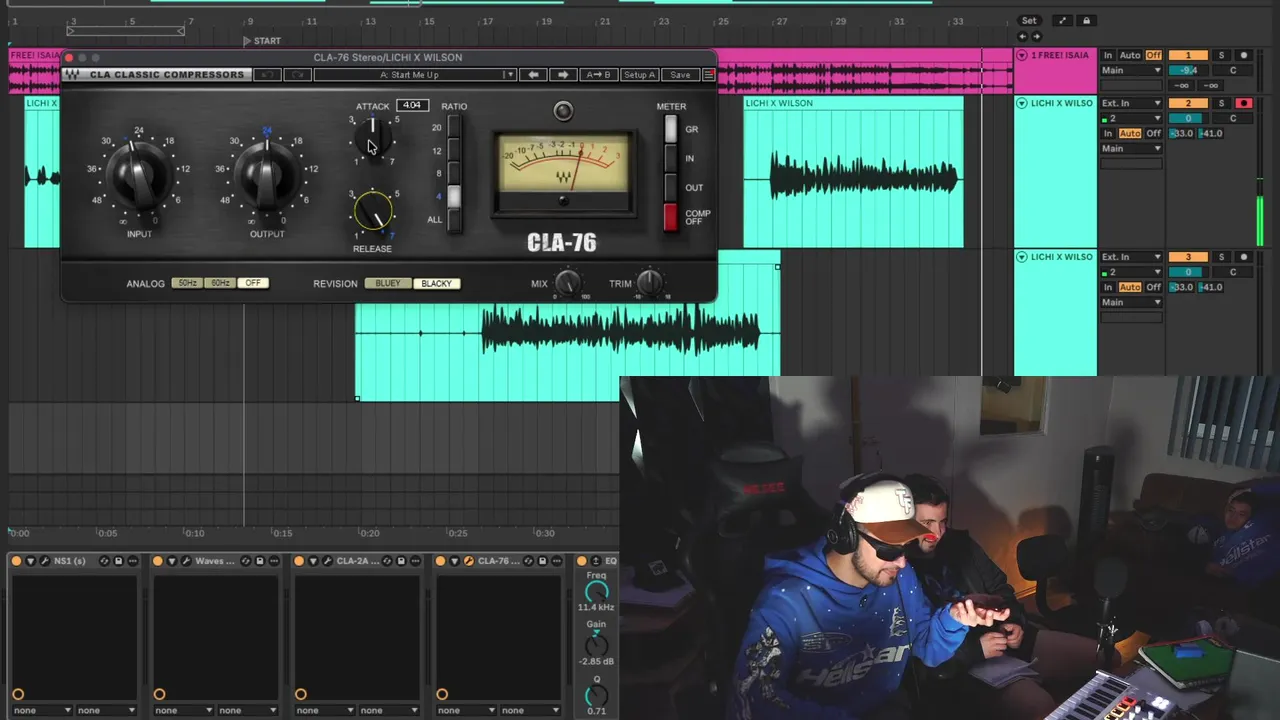This screenshot has width=1280, height=720.
Task: Click Save button in CLA-76
Action: [680, 75]
